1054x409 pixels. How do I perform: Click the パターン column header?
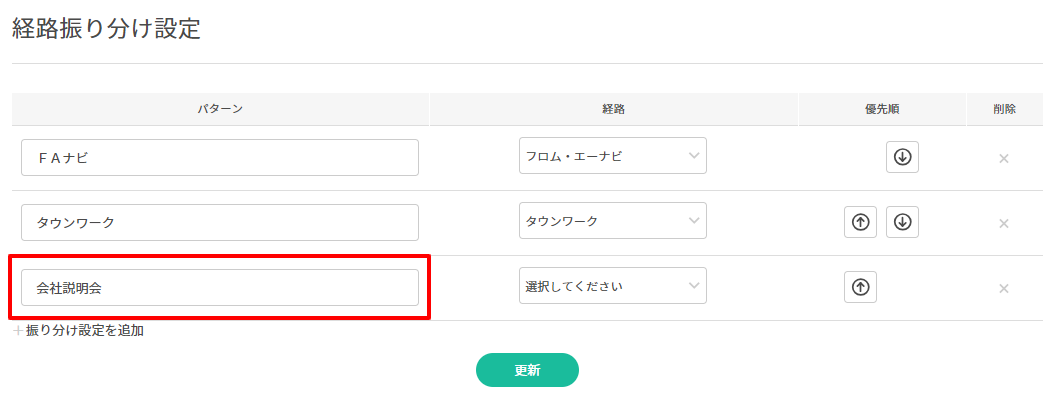pyautogui.click(x=220, y=109)
